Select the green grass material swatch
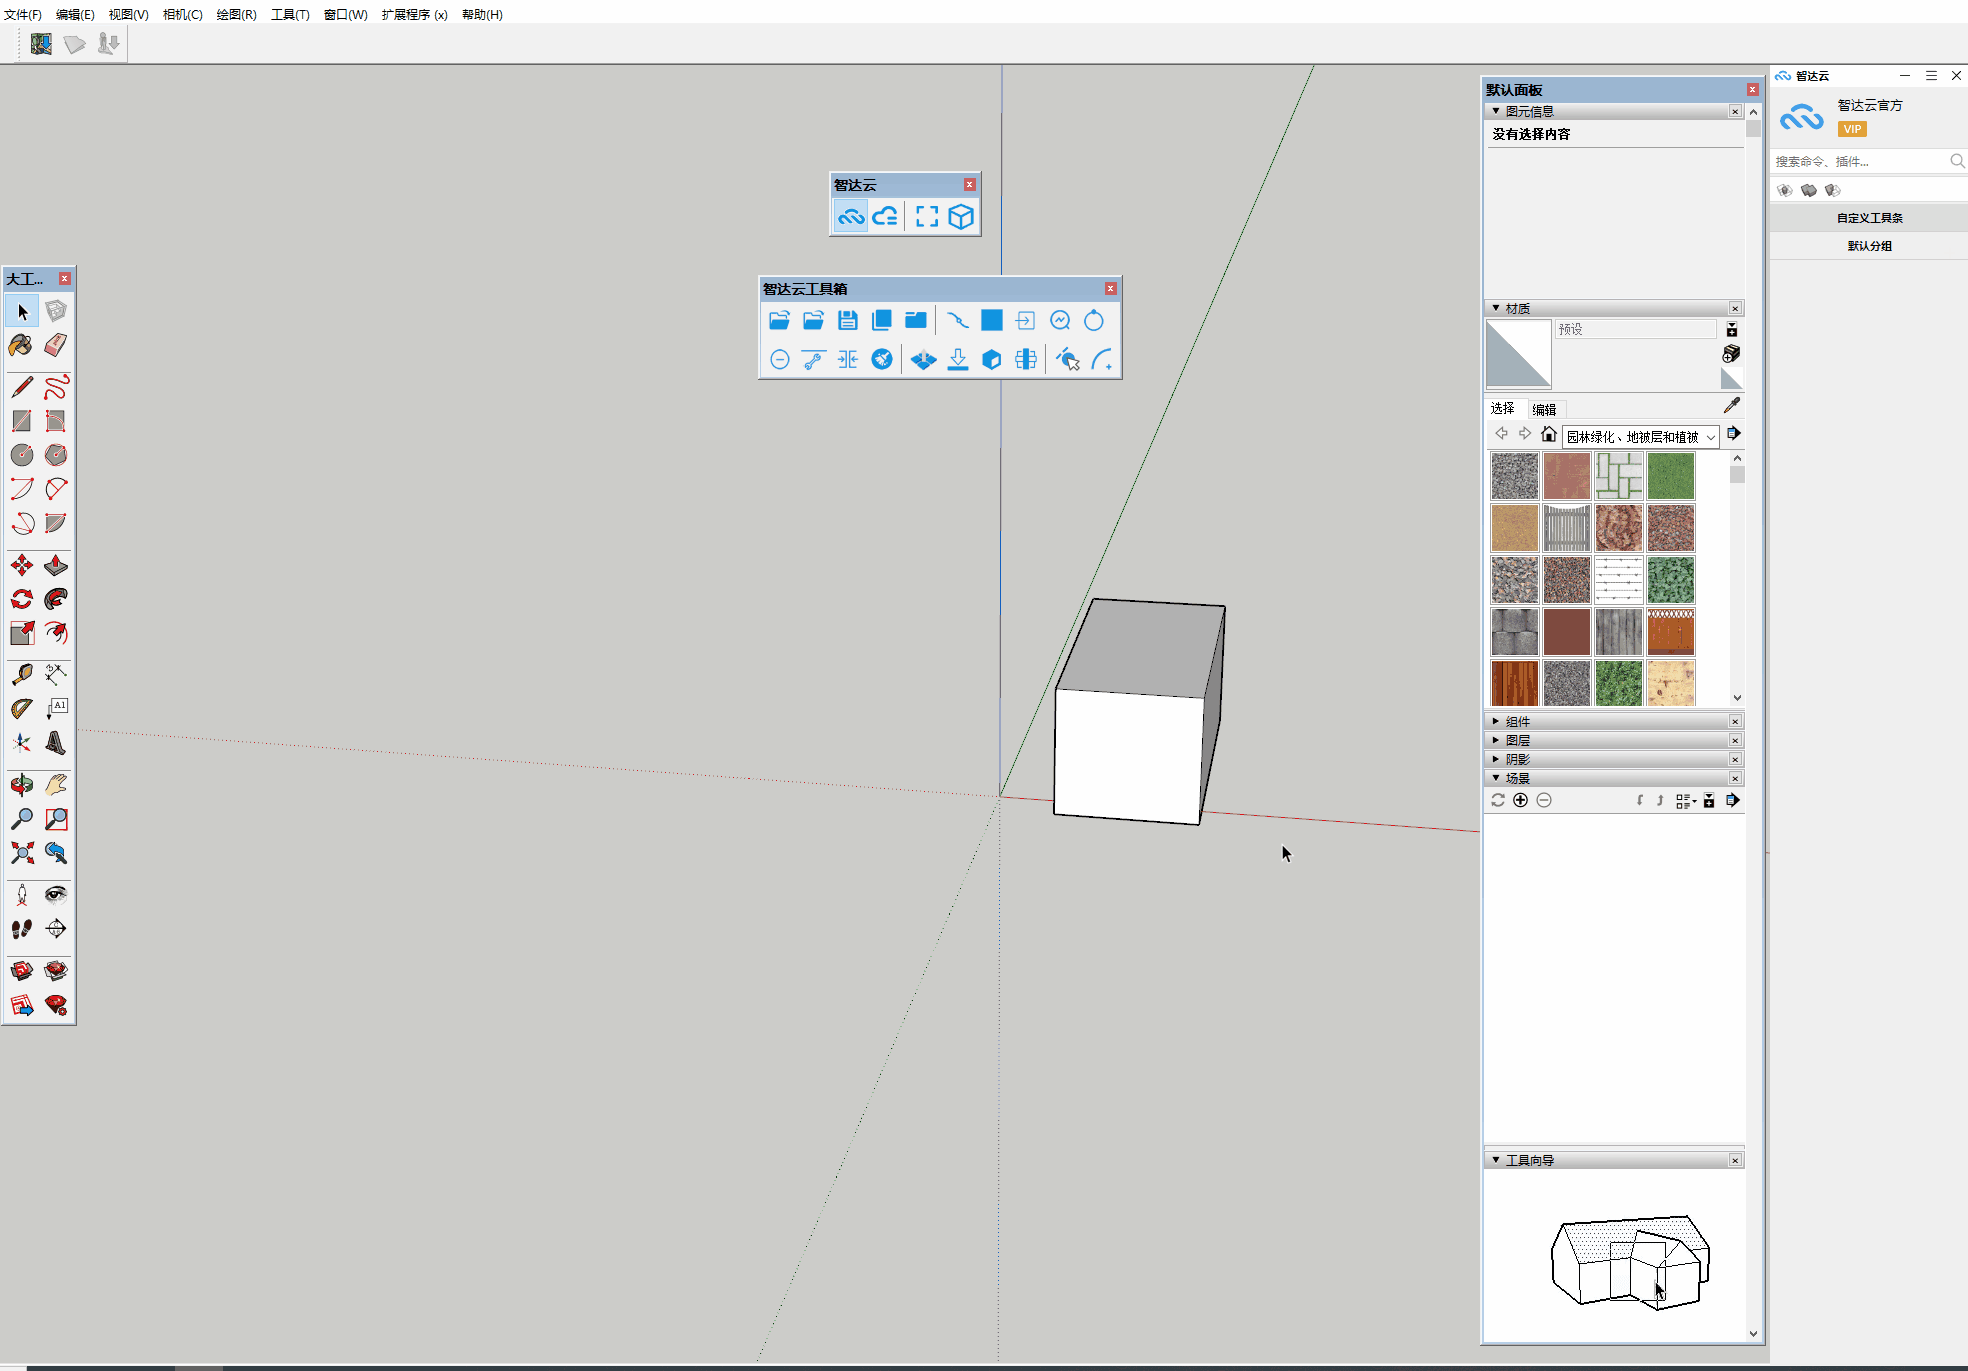Screen dimensions: 1968x1371 coord(1671,476)
